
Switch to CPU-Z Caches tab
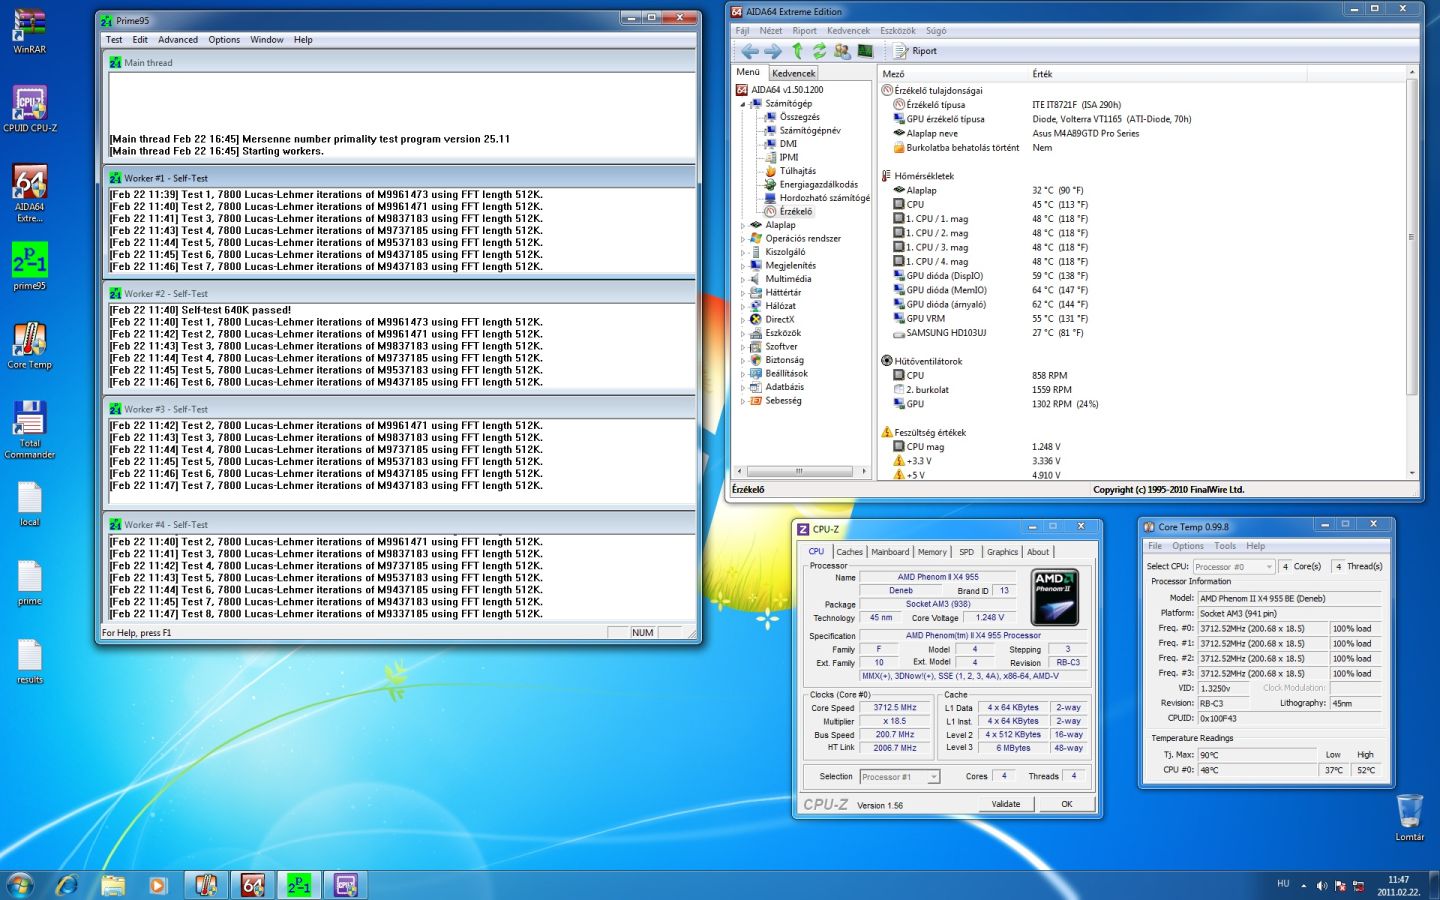tap(849, 552)
